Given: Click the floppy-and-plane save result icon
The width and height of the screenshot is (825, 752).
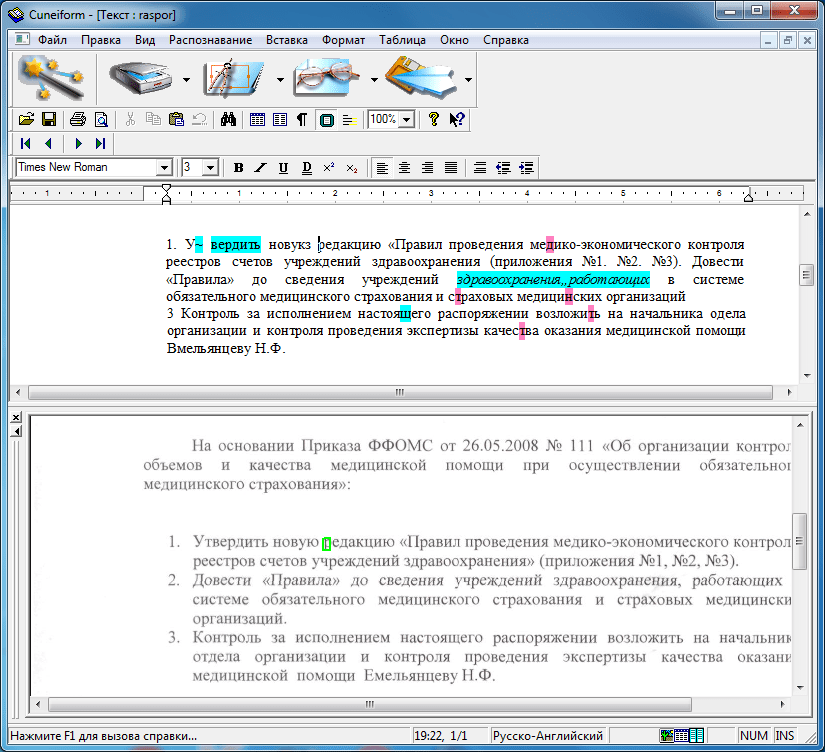Looking at the screenshot, I should tap(421, 79).
